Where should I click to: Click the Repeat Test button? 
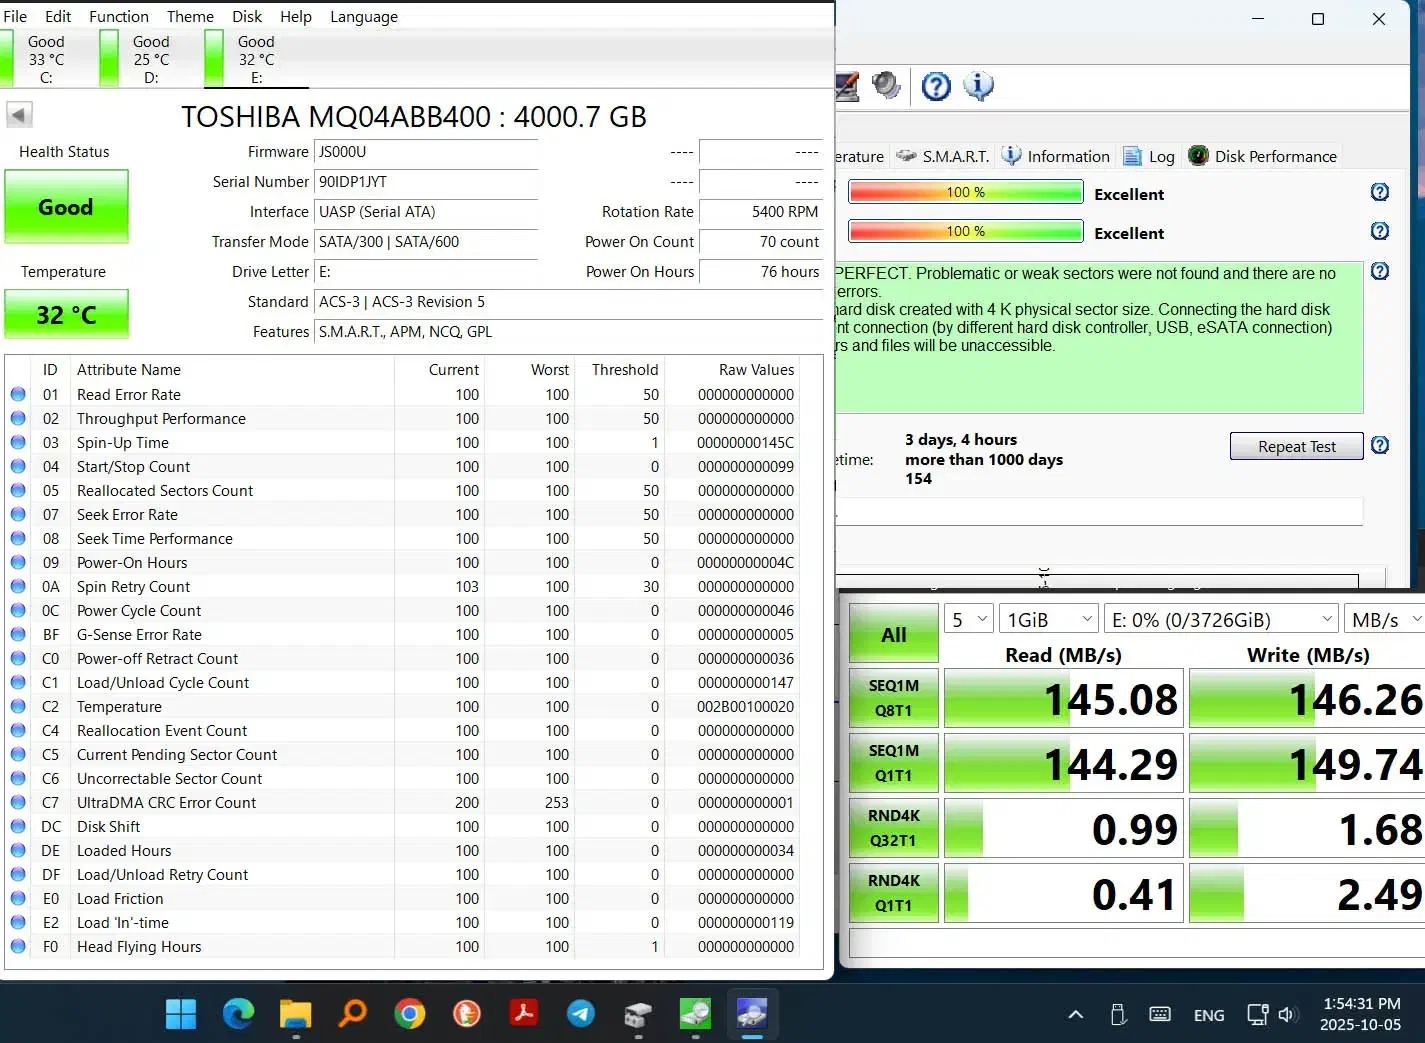pyautogui.click(x=1296, y=447)
